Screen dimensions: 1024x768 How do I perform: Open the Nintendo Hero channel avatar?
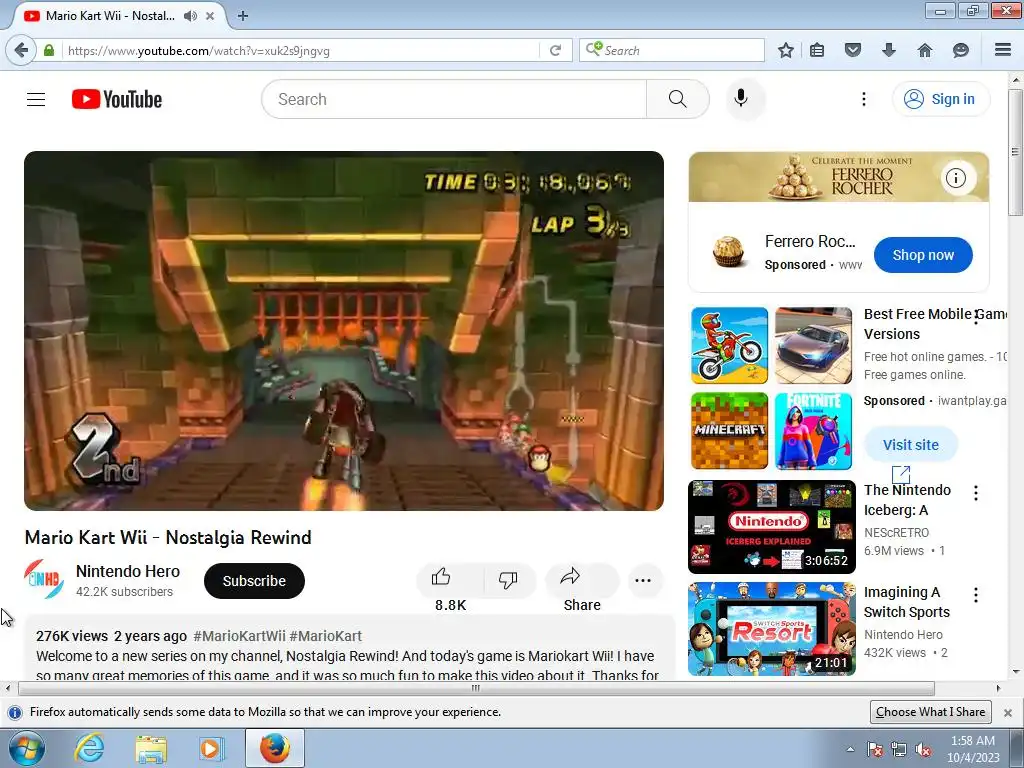pos(44,579)
